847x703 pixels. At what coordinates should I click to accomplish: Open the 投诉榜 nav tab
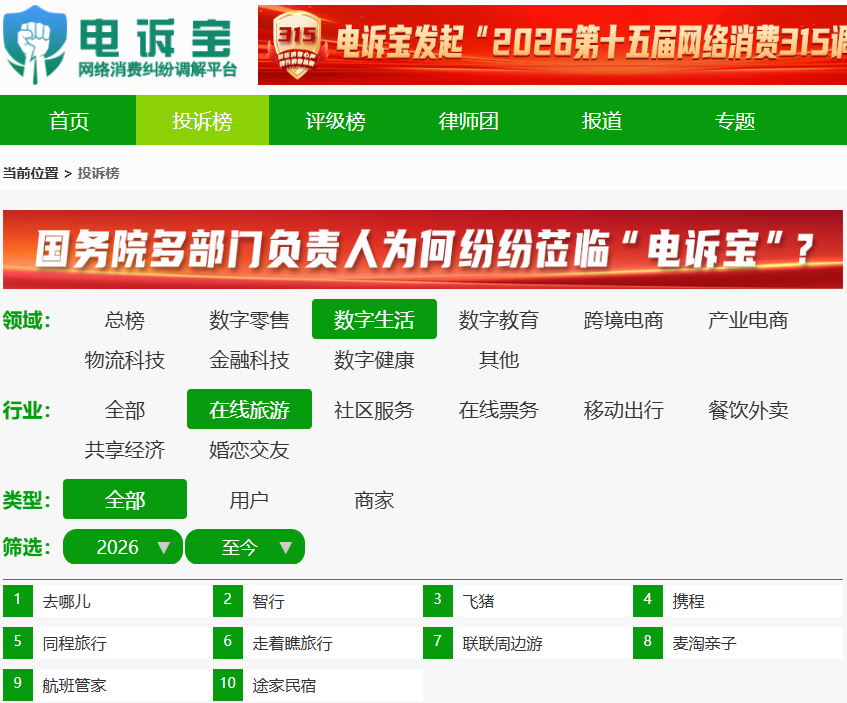202,120
